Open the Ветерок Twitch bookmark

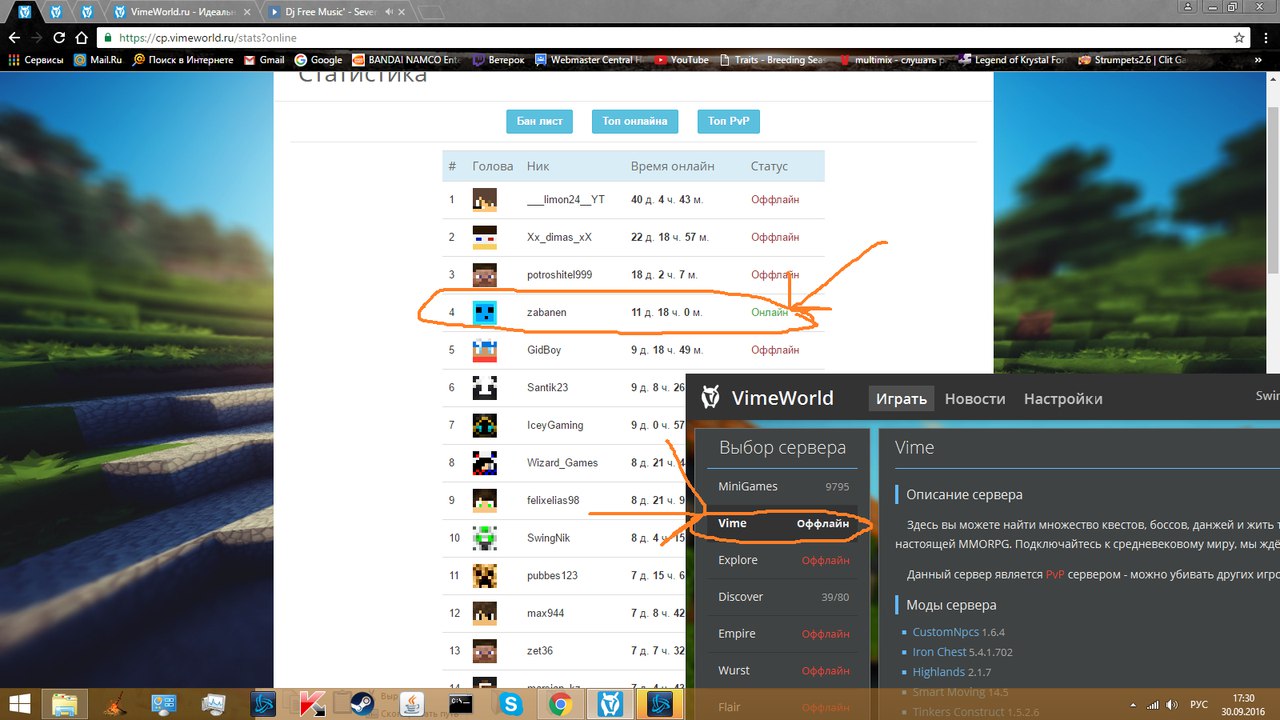(498, 60)
